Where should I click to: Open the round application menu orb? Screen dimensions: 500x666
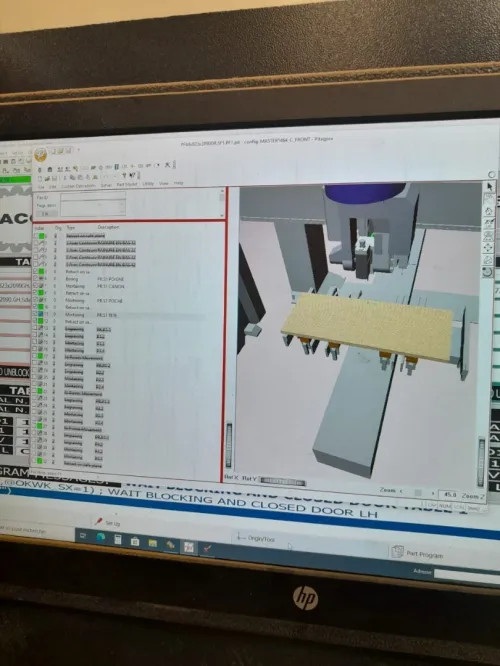click(40, 155)
